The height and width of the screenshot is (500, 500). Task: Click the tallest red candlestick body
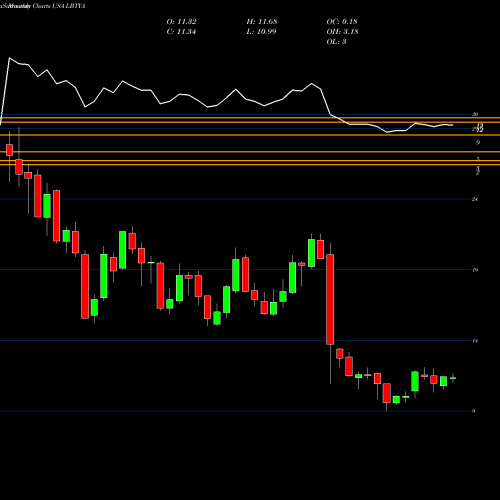pos(330,299)
